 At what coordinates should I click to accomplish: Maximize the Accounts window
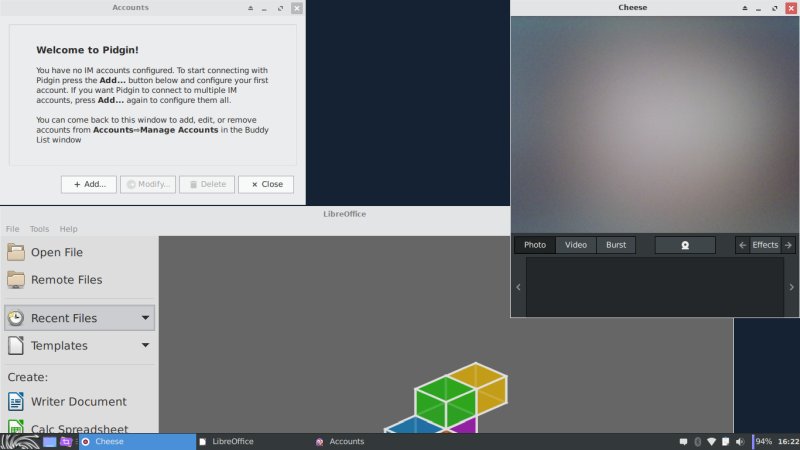coord(280,8)
